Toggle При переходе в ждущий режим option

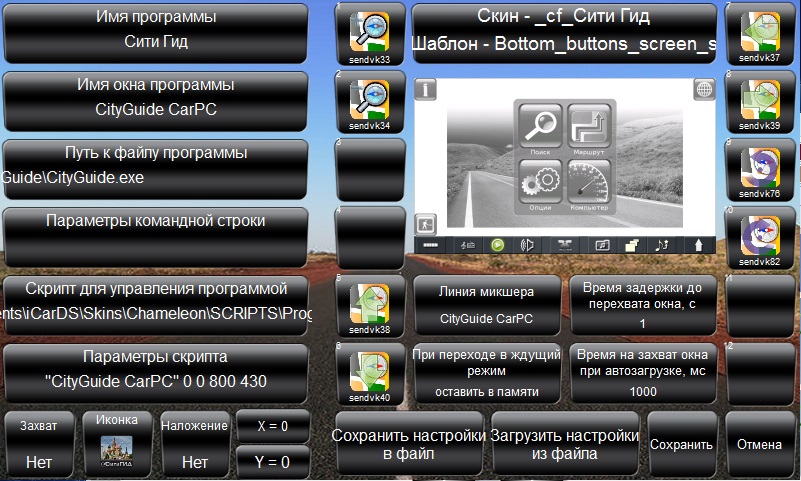click(x=486, y=374)
